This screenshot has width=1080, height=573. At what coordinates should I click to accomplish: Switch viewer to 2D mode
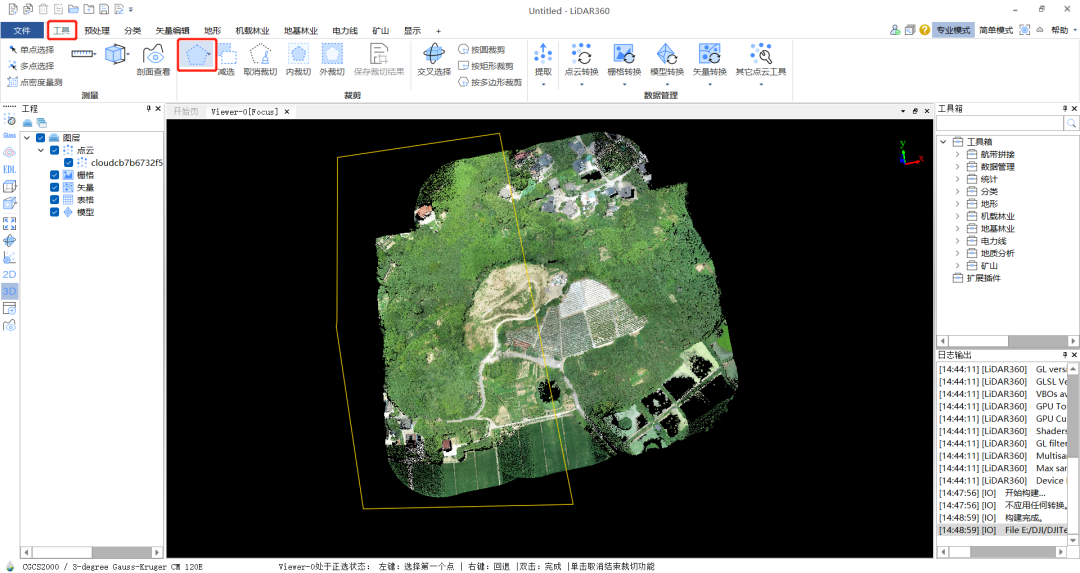10,274
